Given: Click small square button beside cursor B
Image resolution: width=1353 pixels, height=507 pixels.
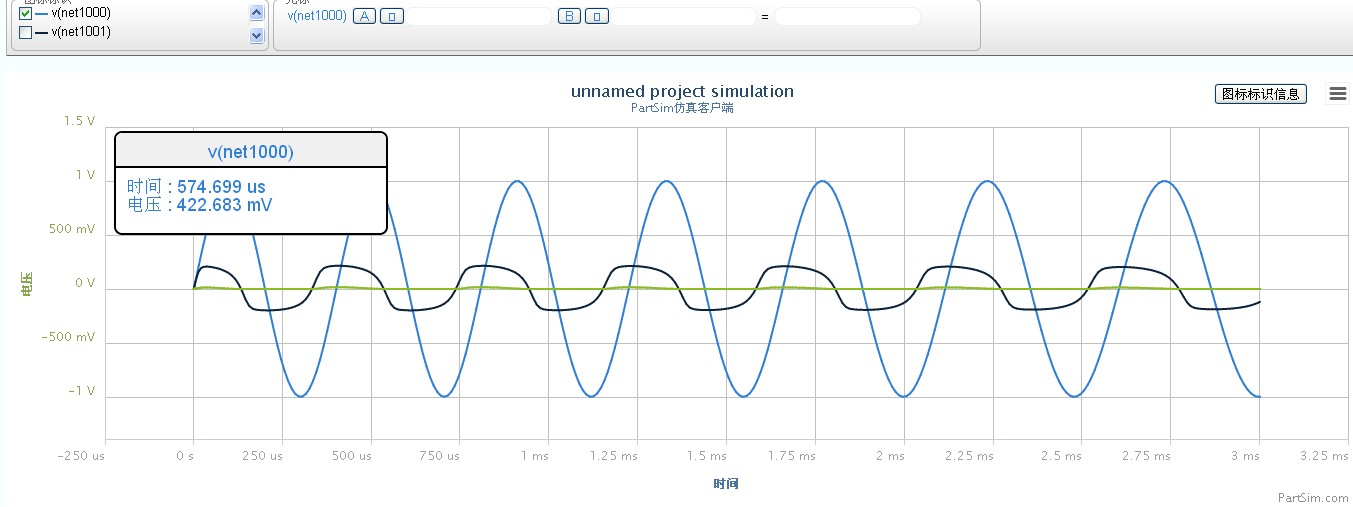Looking at the screenshot, I should [x=597, y=16].
